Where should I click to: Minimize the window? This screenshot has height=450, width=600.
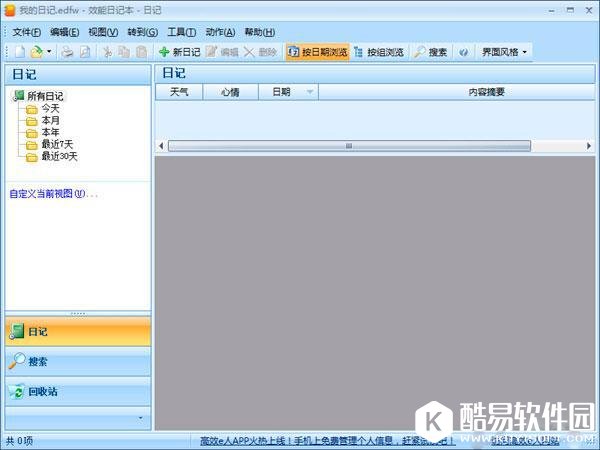552,11
